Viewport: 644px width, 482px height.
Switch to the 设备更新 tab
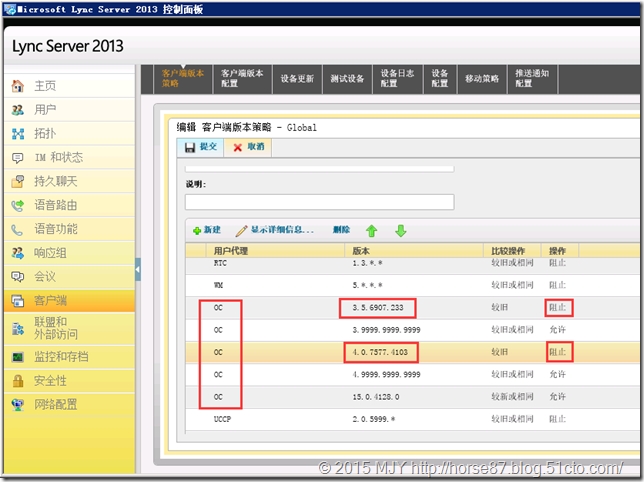297,78
